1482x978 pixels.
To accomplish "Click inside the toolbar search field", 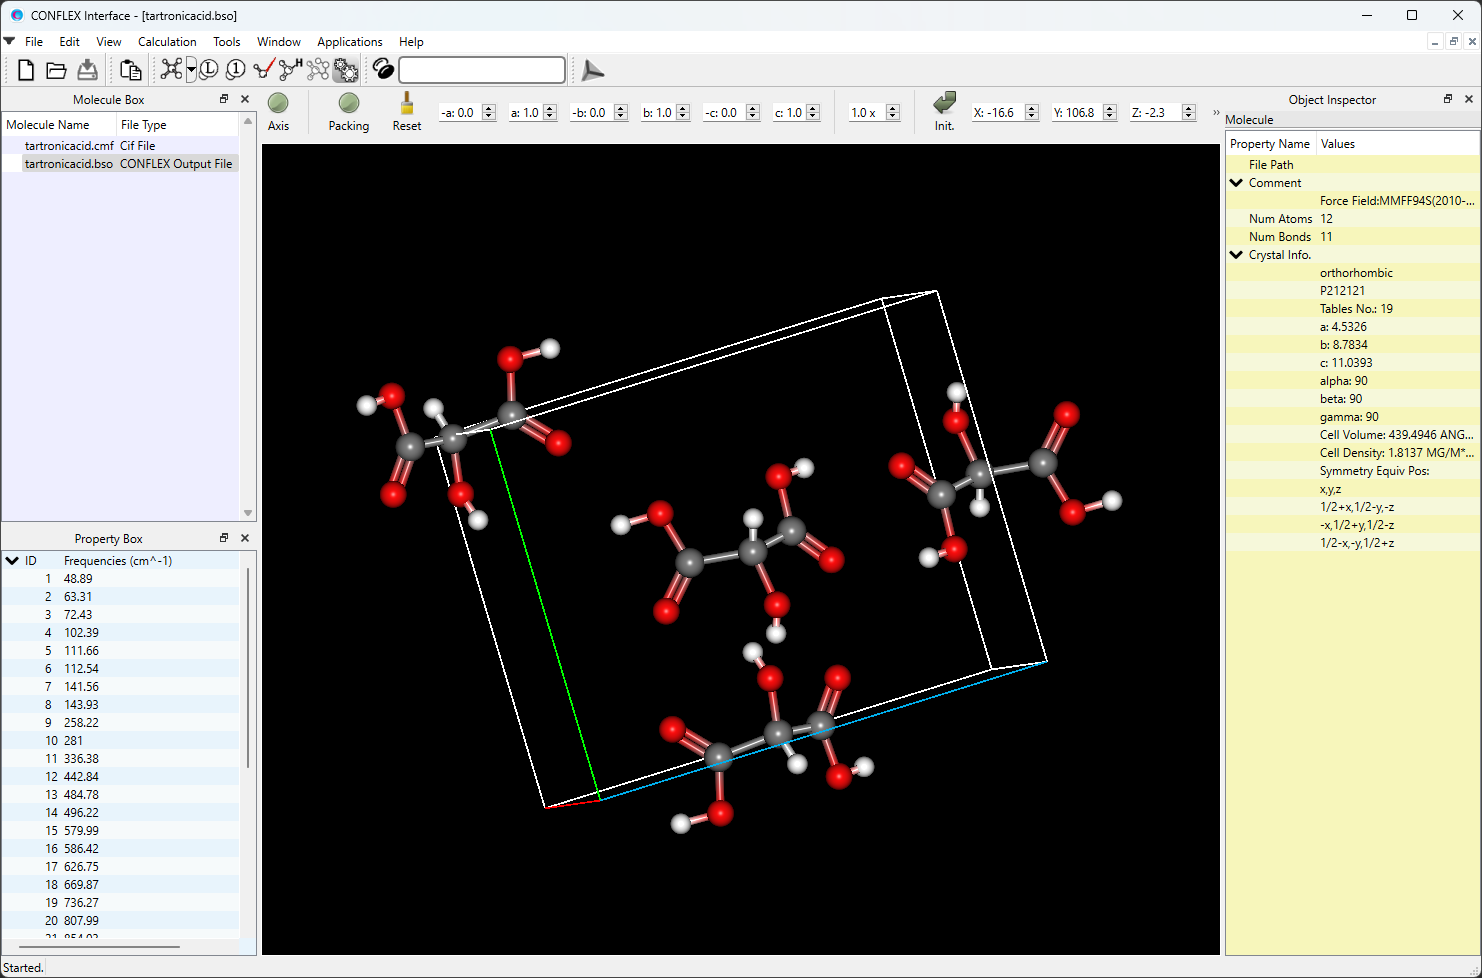I will [481, 69].
